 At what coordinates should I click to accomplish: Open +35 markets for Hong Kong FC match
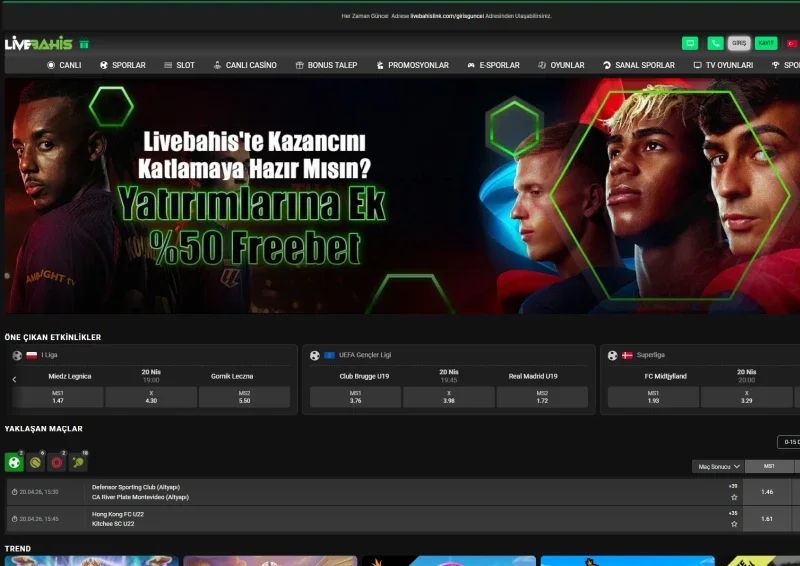pyautogui.click(x=733, y=513)
